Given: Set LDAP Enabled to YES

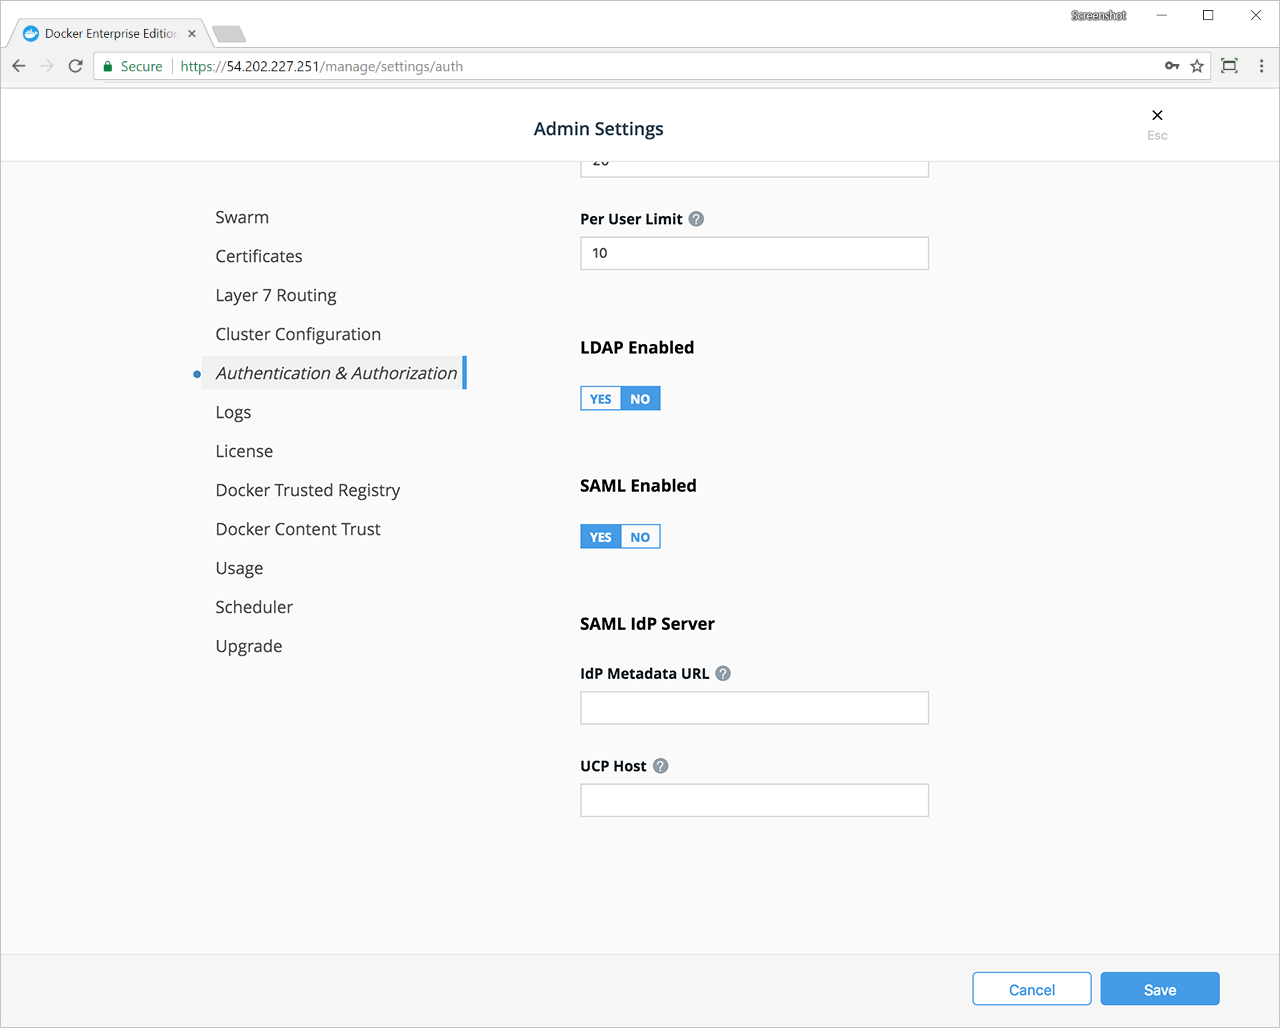Looking at the screenshot, I should pyautogui.click(x=600, y=399).
